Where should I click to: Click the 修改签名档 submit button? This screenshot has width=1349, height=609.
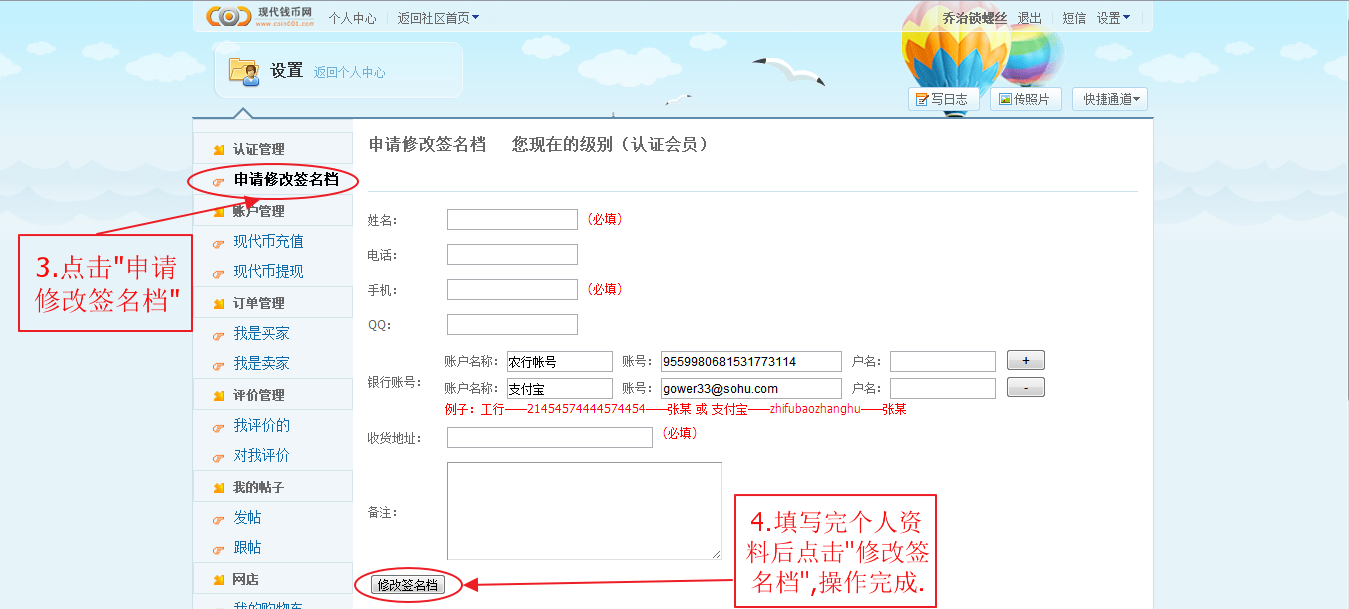[408, 585]
